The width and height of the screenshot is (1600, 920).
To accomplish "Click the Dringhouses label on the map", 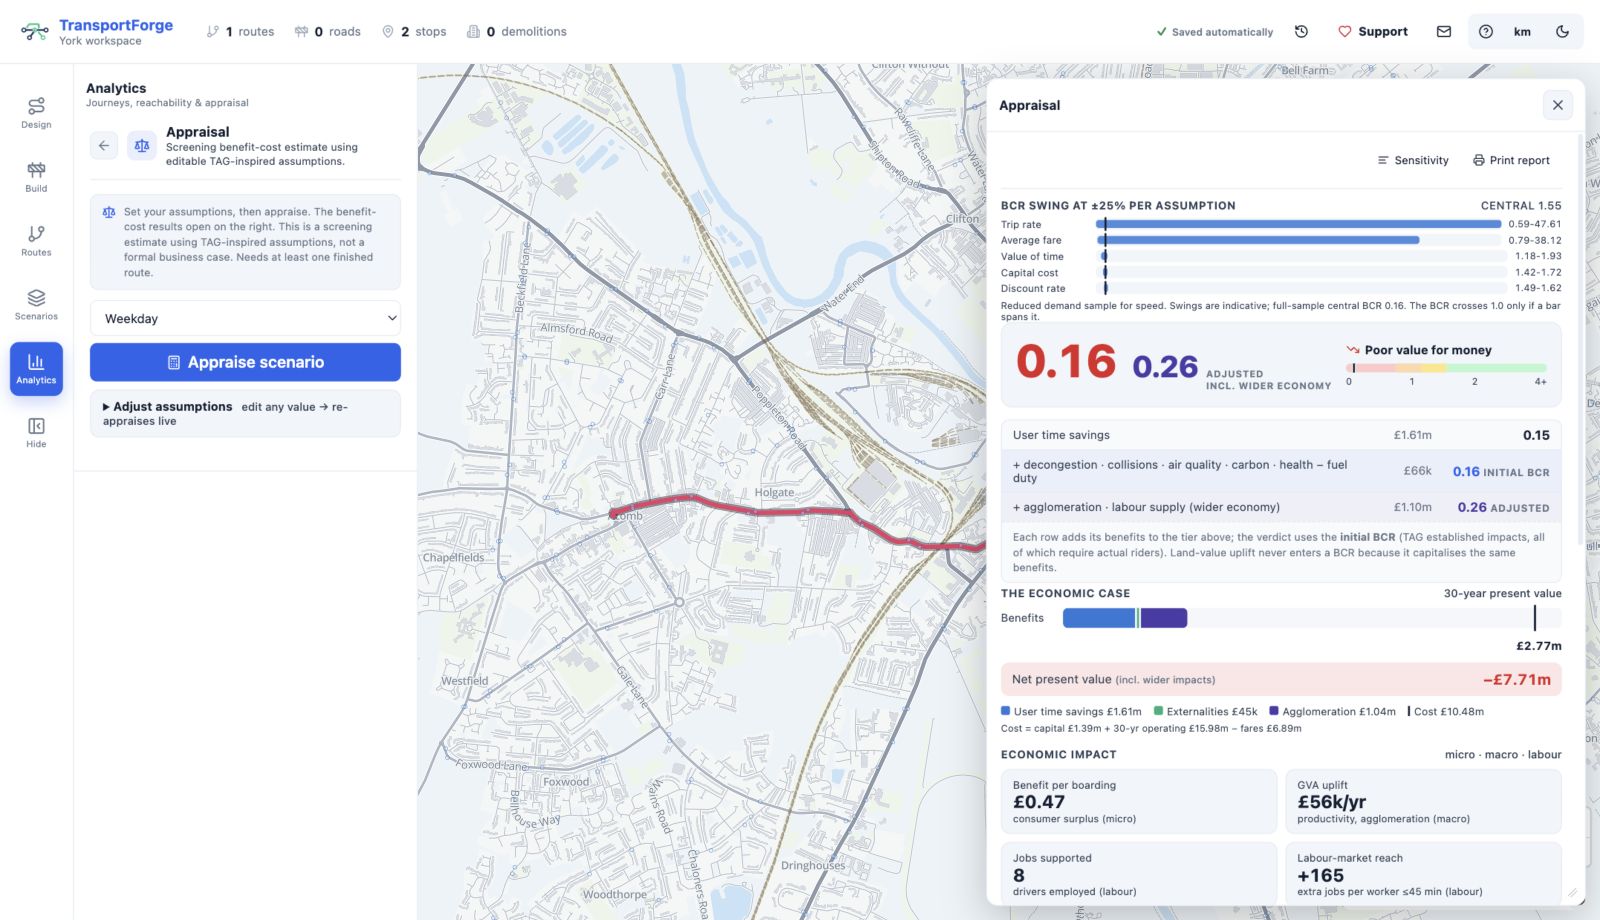I will pyautogui.click(x=813, y=866).
